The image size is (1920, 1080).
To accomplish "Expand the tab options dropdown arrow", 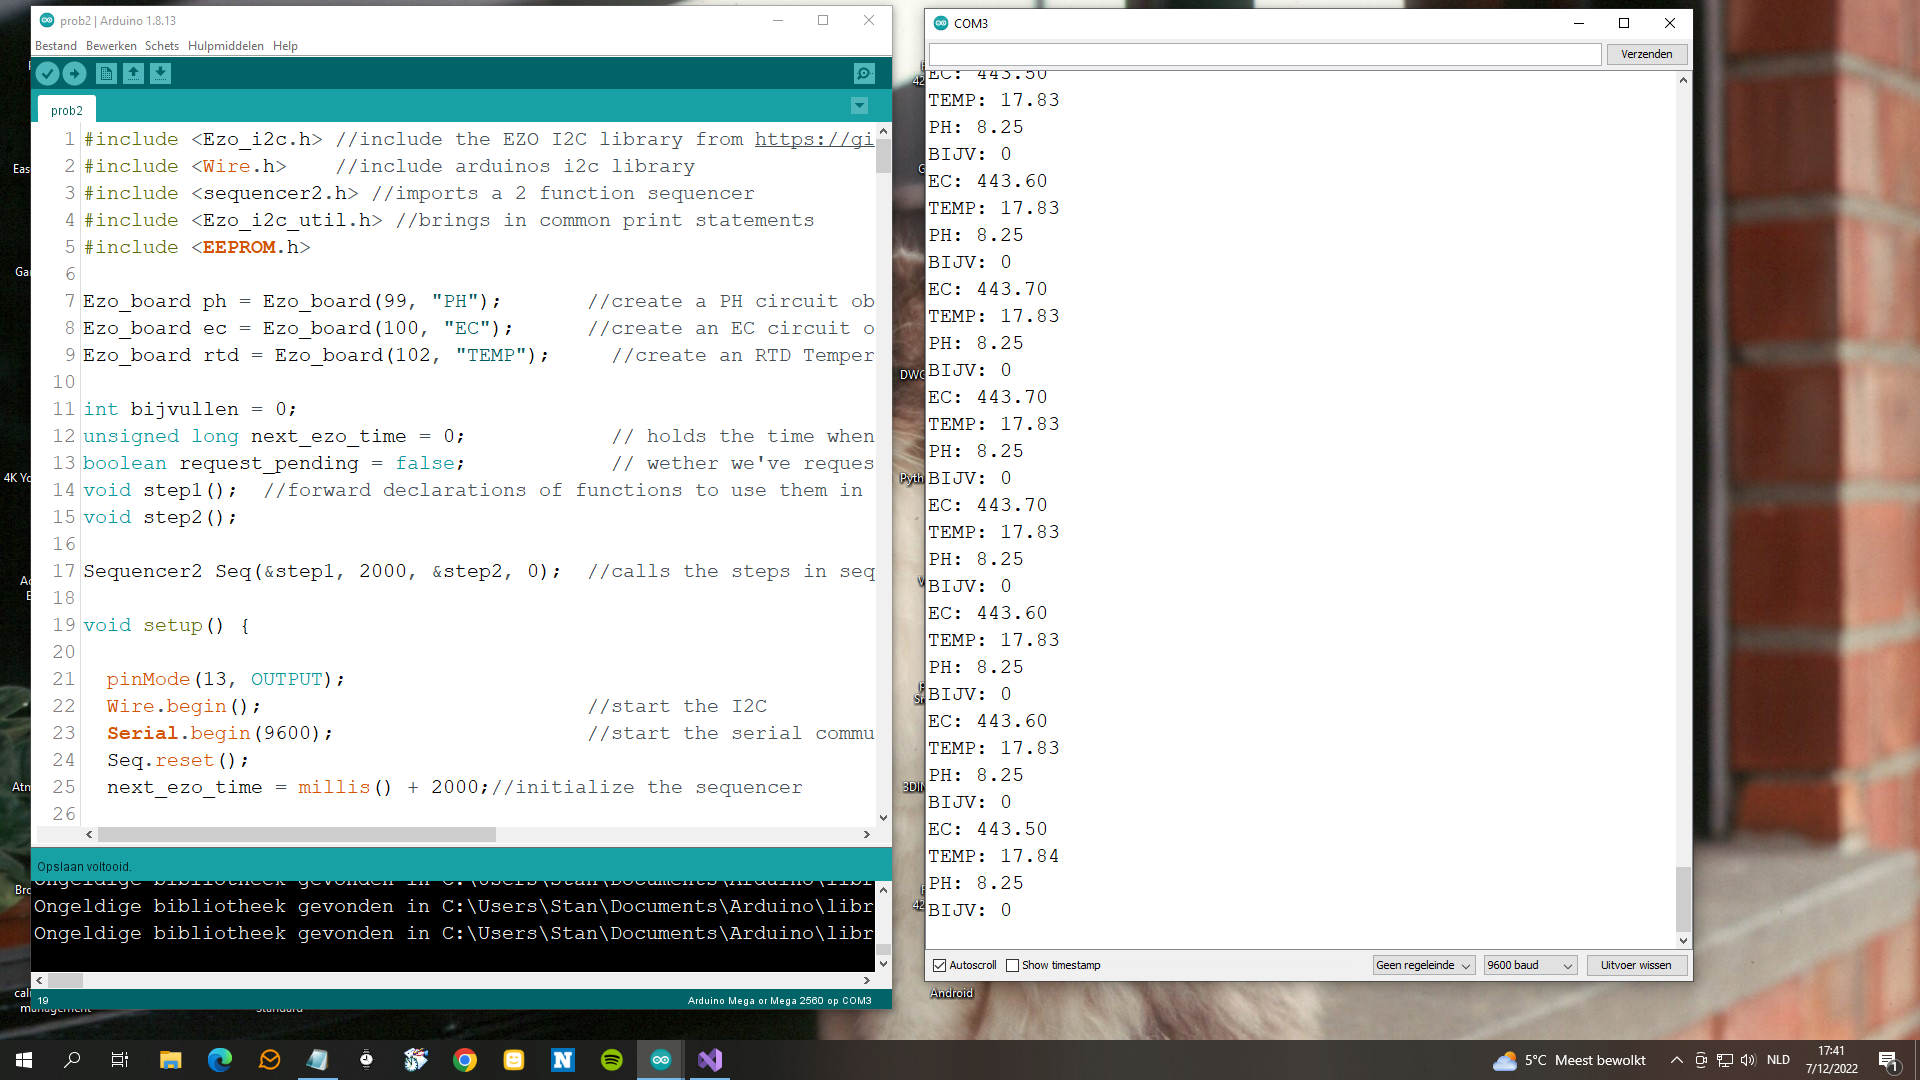I will [x=859, y=106].
